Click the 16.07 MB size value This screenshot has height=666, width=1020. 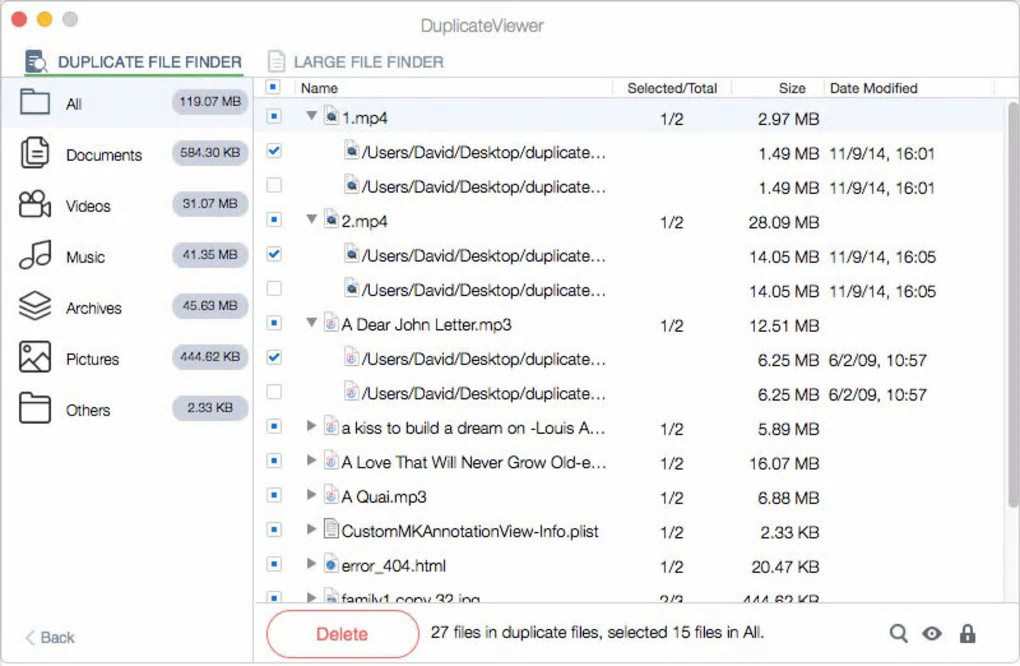(x=784, y=464)
